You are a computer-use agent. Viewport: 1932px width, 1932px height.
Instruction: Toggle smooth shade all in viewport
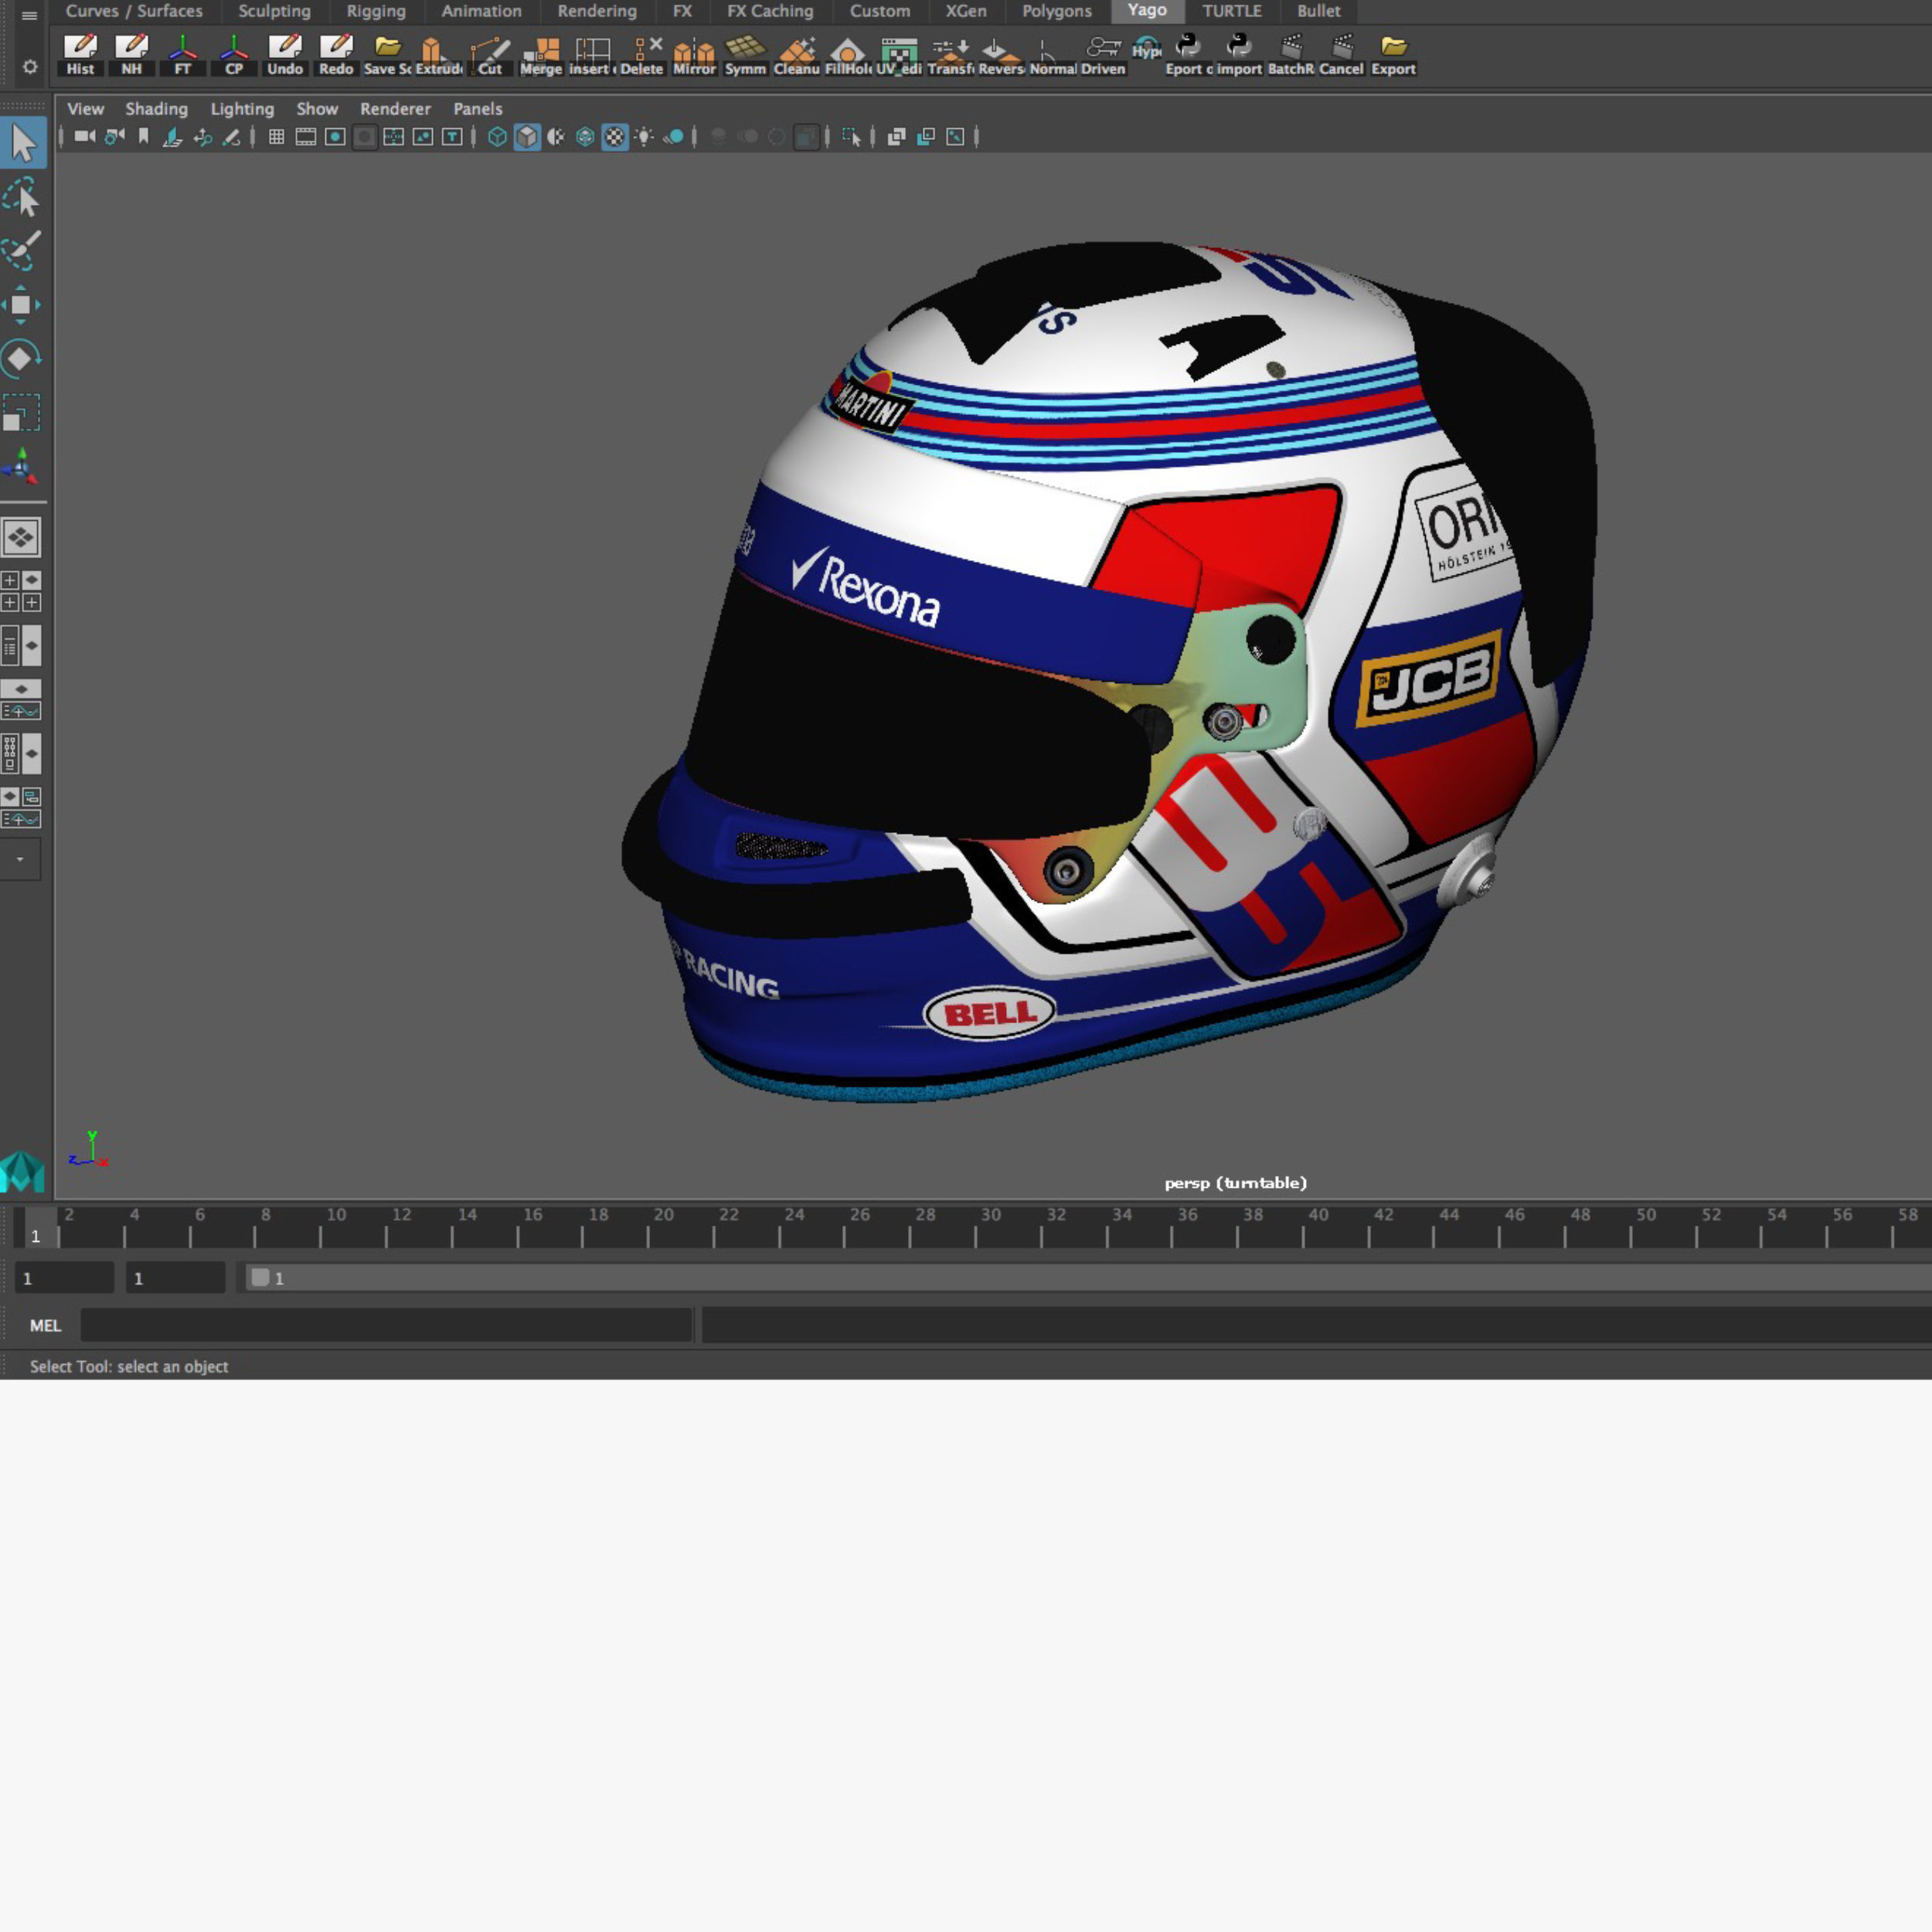coord(527,137)
